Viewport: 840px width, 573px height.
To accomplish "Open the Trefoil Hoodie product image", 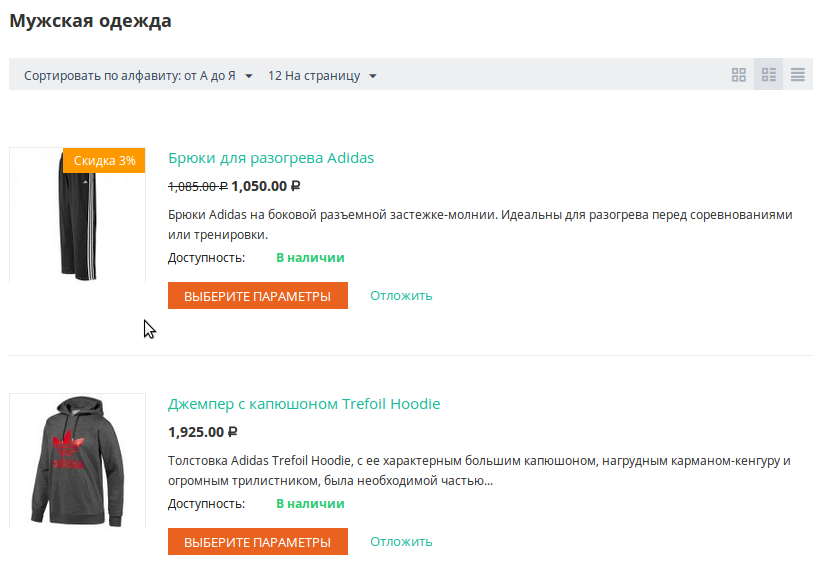I will point(77,461).
